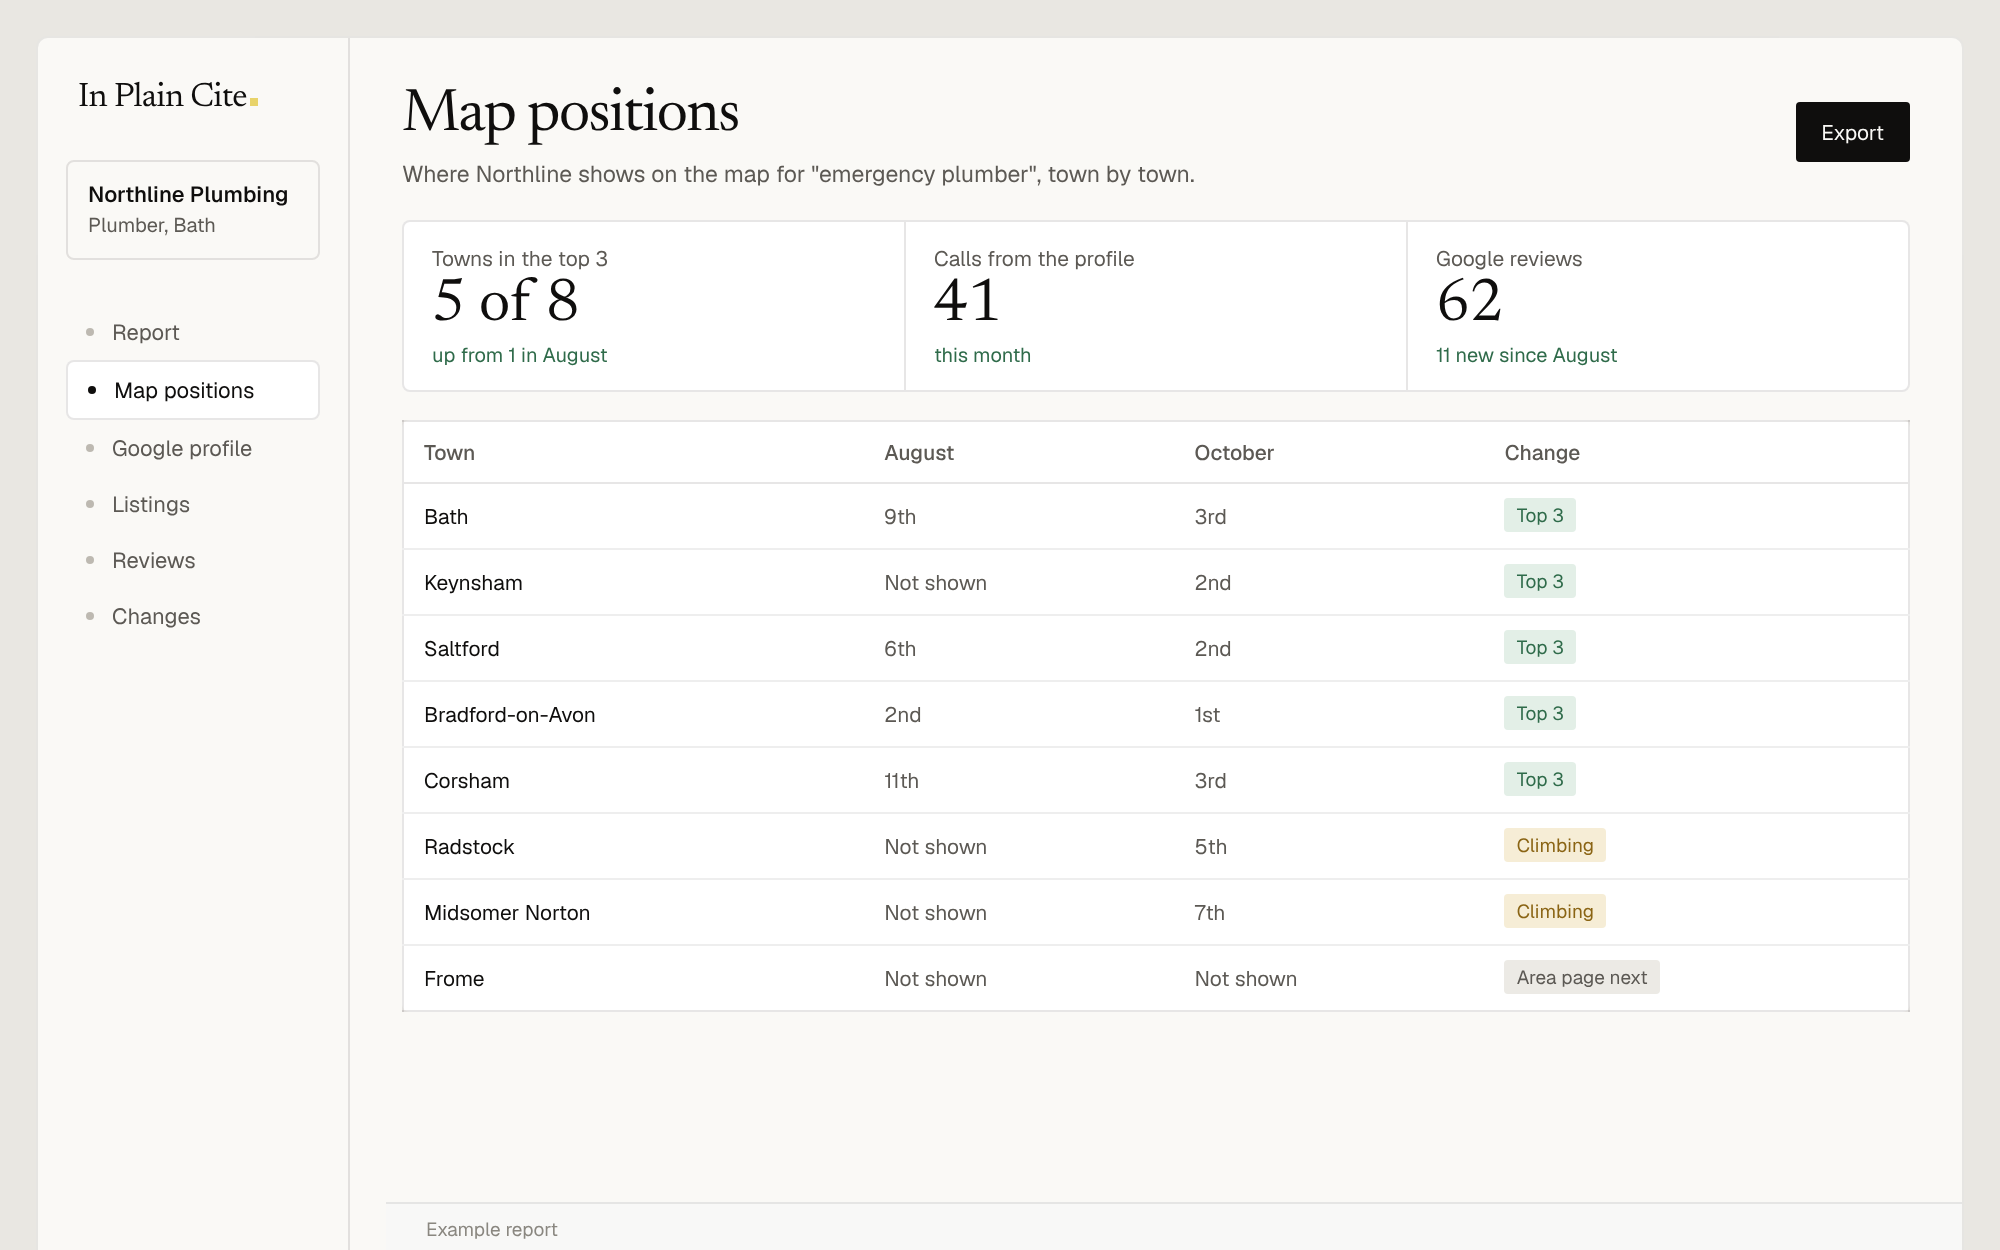Viewport: 2000px width, 1250px height.
Task: Click the Example report footer label
Action: coord(491,1229)
